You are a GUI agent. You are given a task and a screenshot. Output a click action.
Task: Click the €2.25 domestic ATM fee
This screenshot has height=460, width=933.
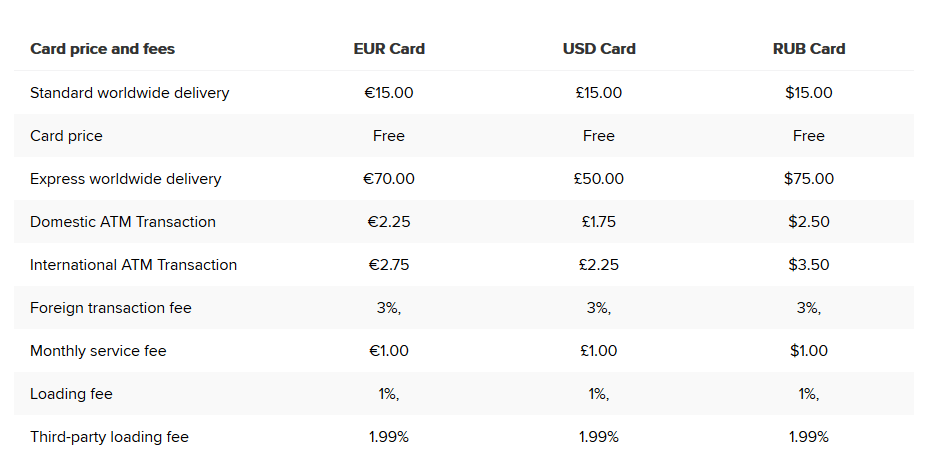pyautogui.click(x=389, y=222)
